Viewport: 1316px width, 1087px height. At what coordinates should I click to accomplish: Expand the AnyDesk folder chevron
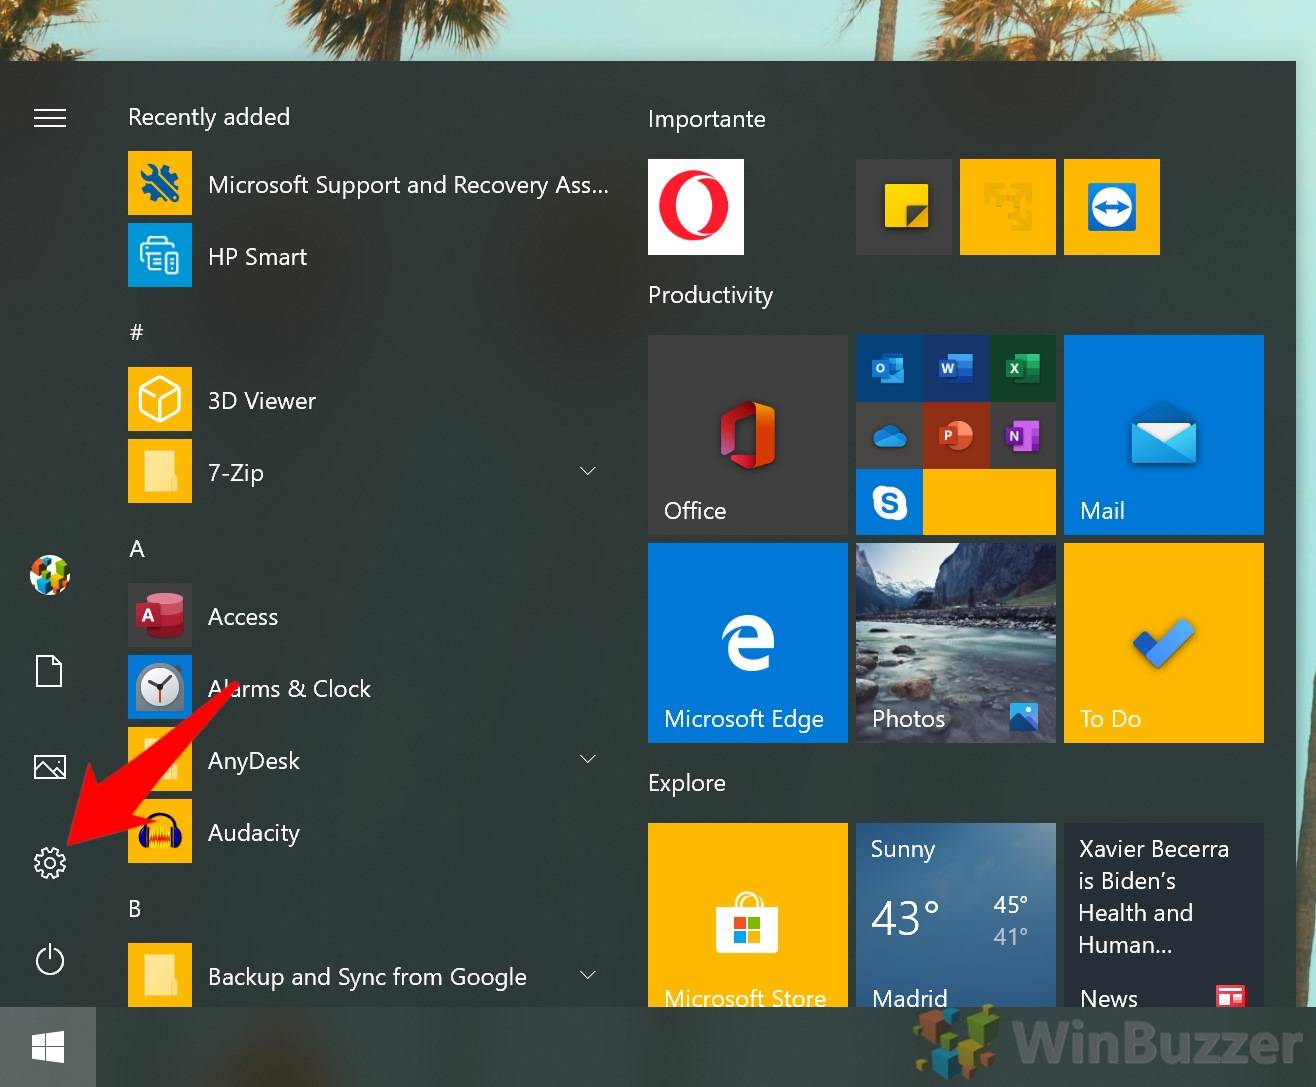coord(588,759)
